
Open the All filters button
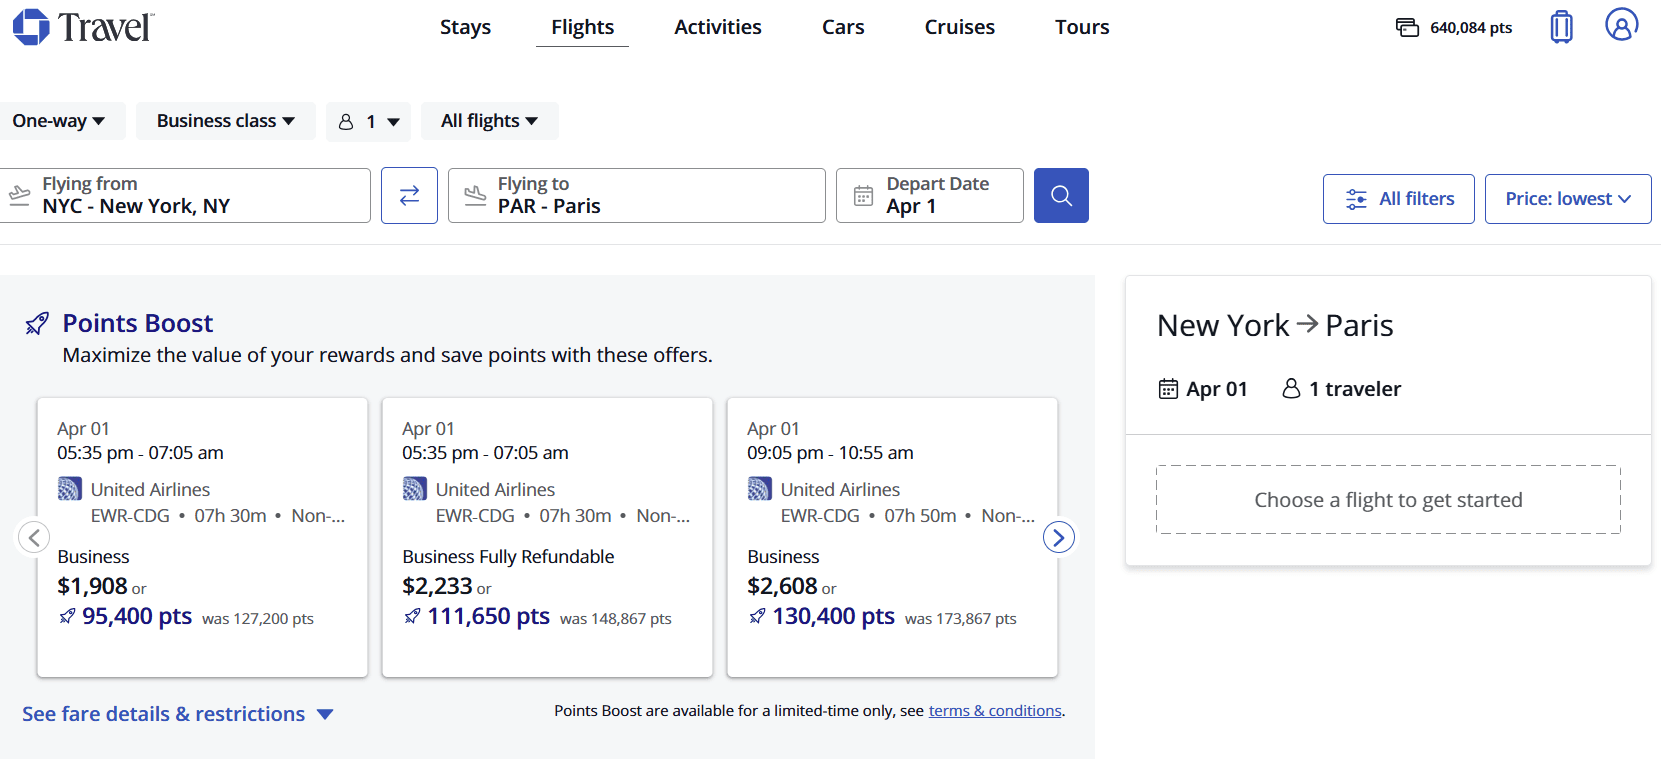pyautogui.click(x=1398, y=199)
